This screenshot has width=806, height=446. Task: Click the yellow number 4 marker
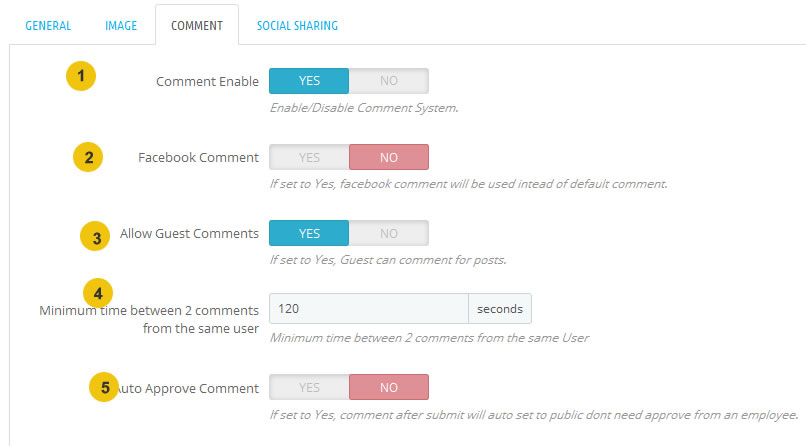(x=98, y=293)
